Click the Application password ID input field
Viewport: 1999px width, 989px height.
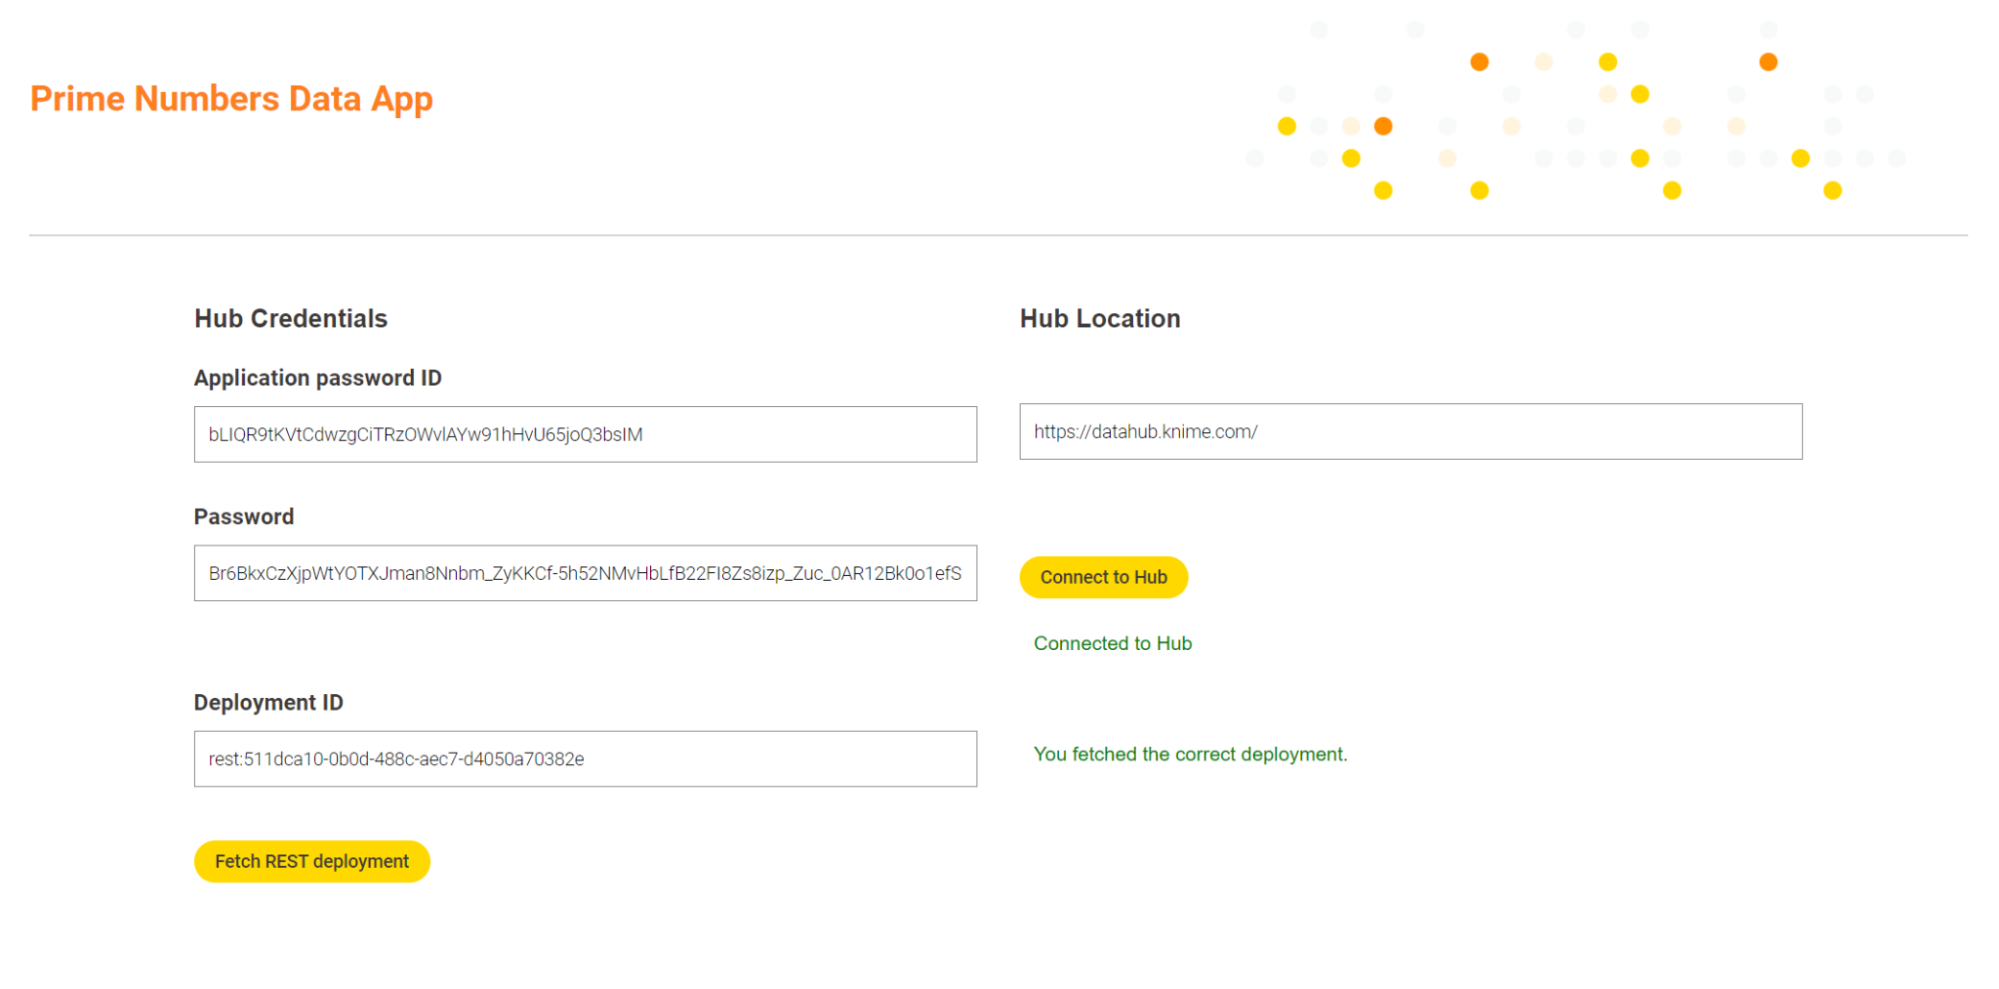pos(585,434)
